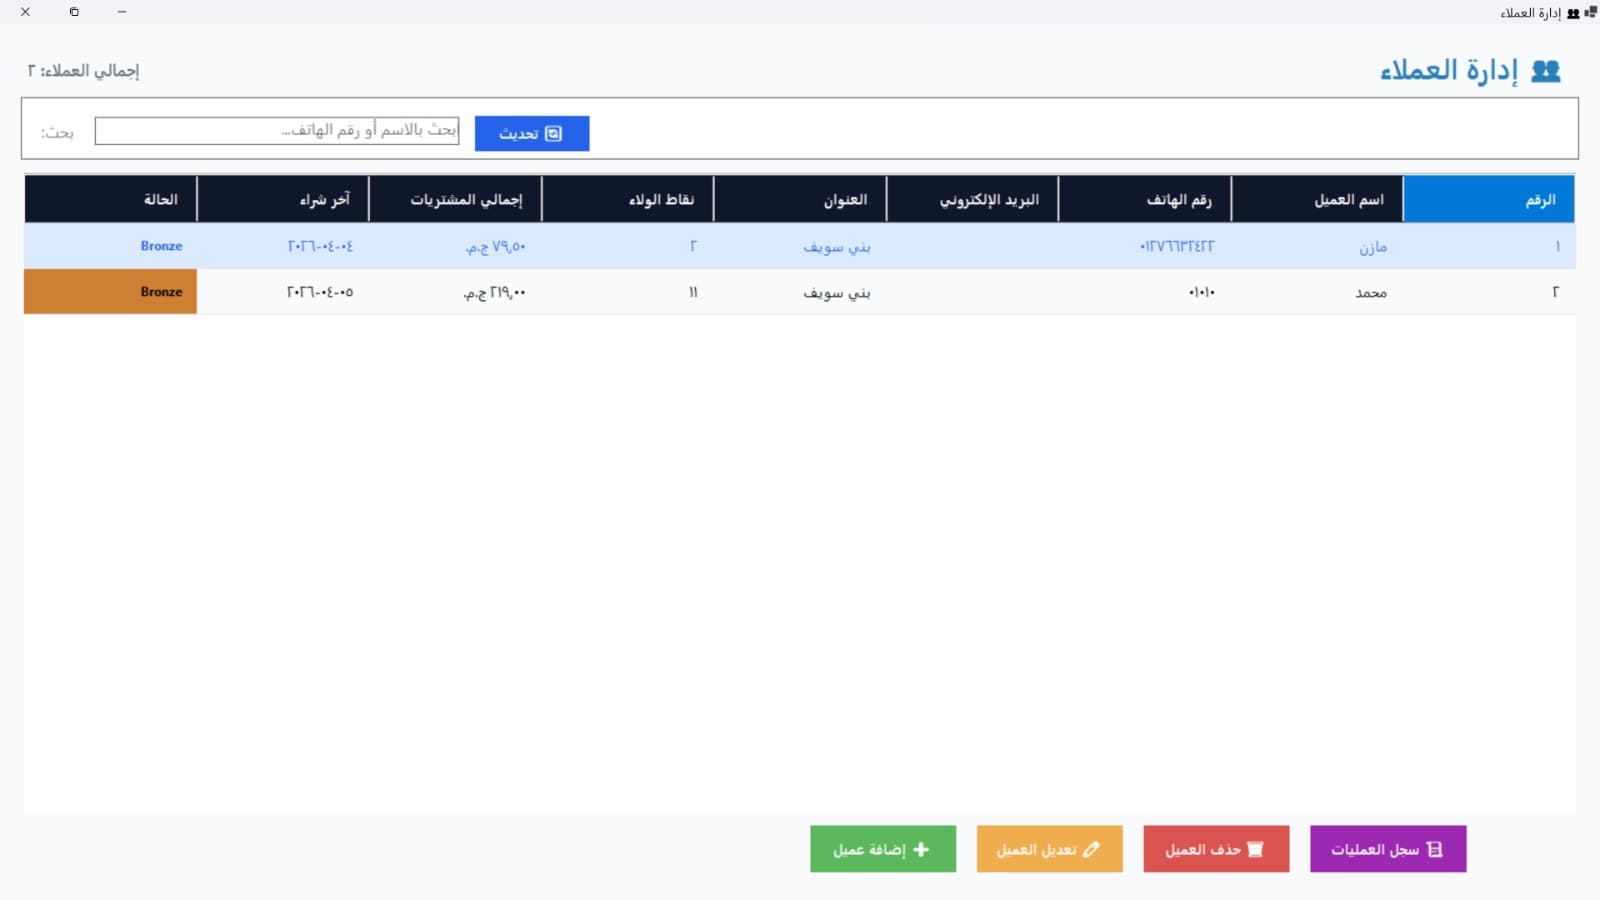Click the refresh icon in the تحديث button

[x=553, y=134]
